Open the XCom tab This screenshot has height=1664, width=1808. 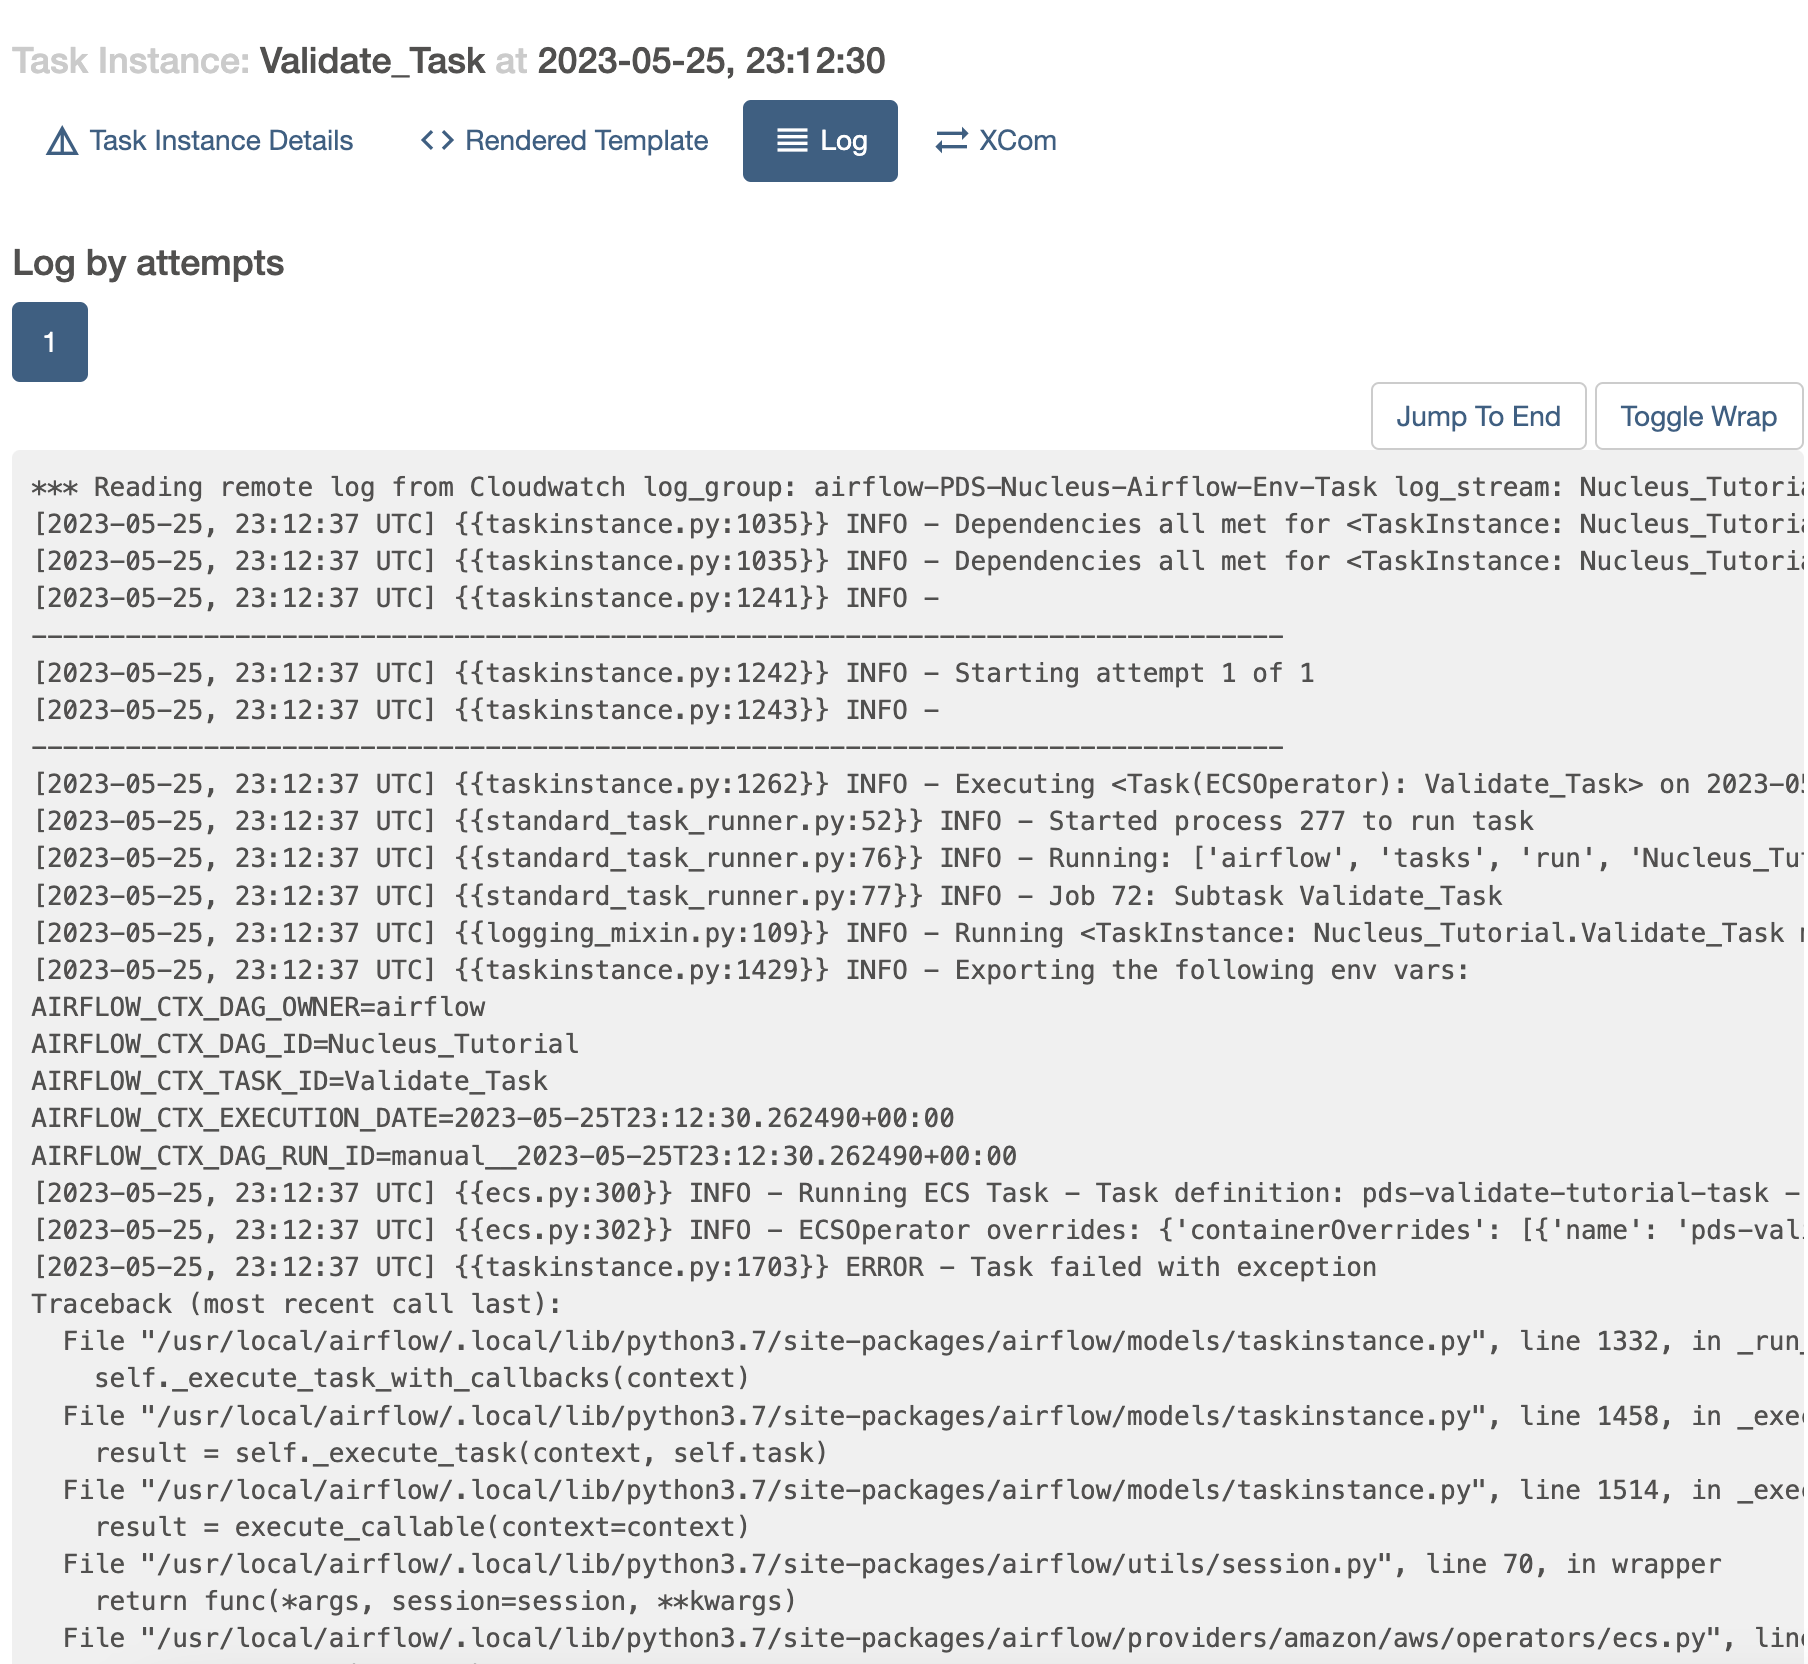point(996,141)
